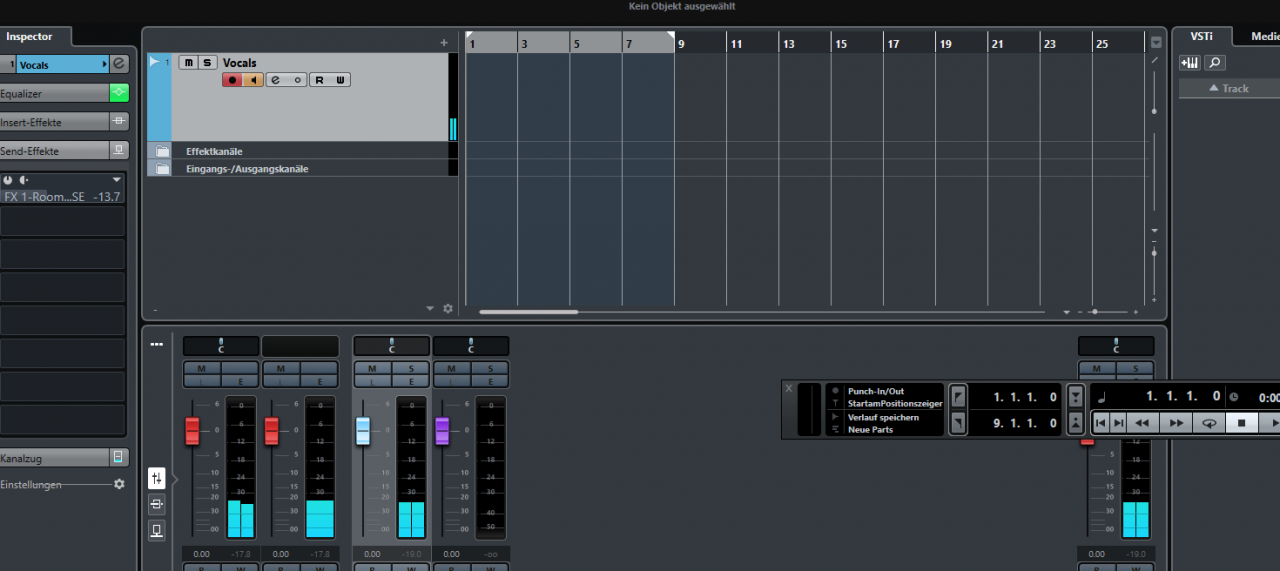Click the Send-Effekte bypass icon
1280x571 pixels.
(x=119, y=151)
